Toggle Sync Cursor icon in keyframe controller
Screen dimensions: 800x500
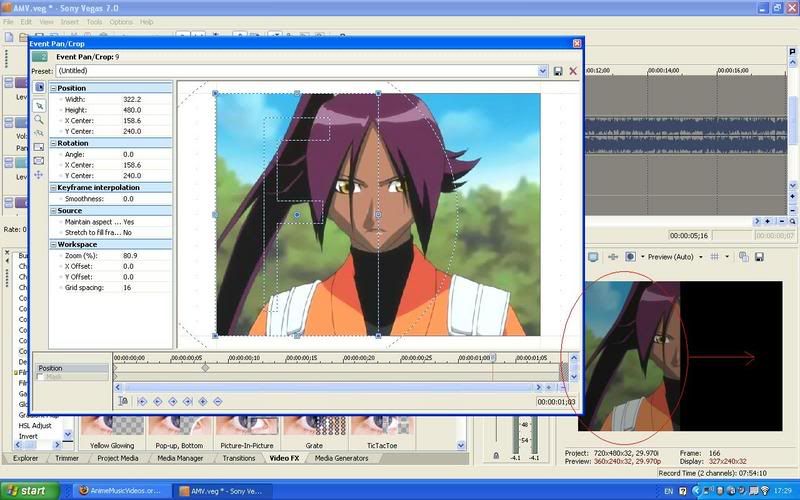click(x=123, y=402)
